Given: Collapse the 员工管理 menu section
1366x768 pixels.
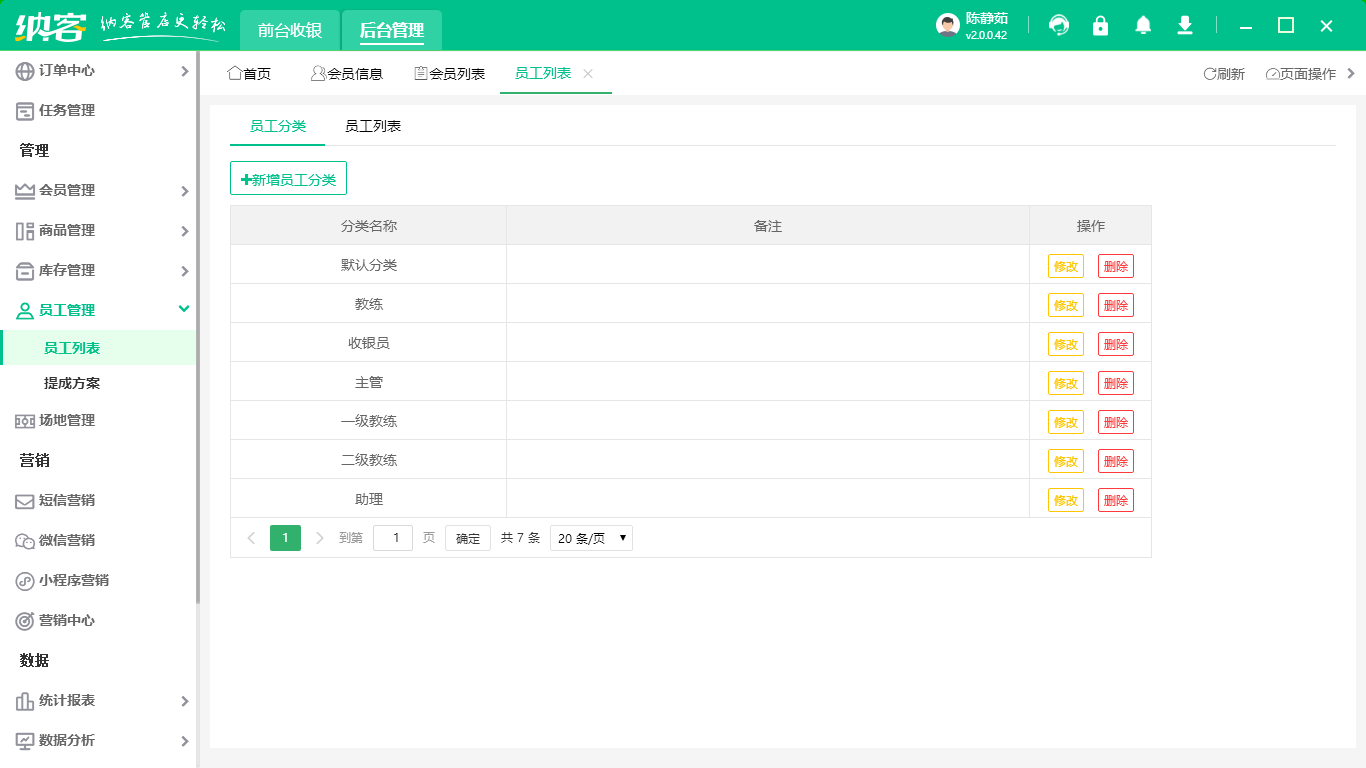Looking at the screenshot, I should tap(183, 310).
